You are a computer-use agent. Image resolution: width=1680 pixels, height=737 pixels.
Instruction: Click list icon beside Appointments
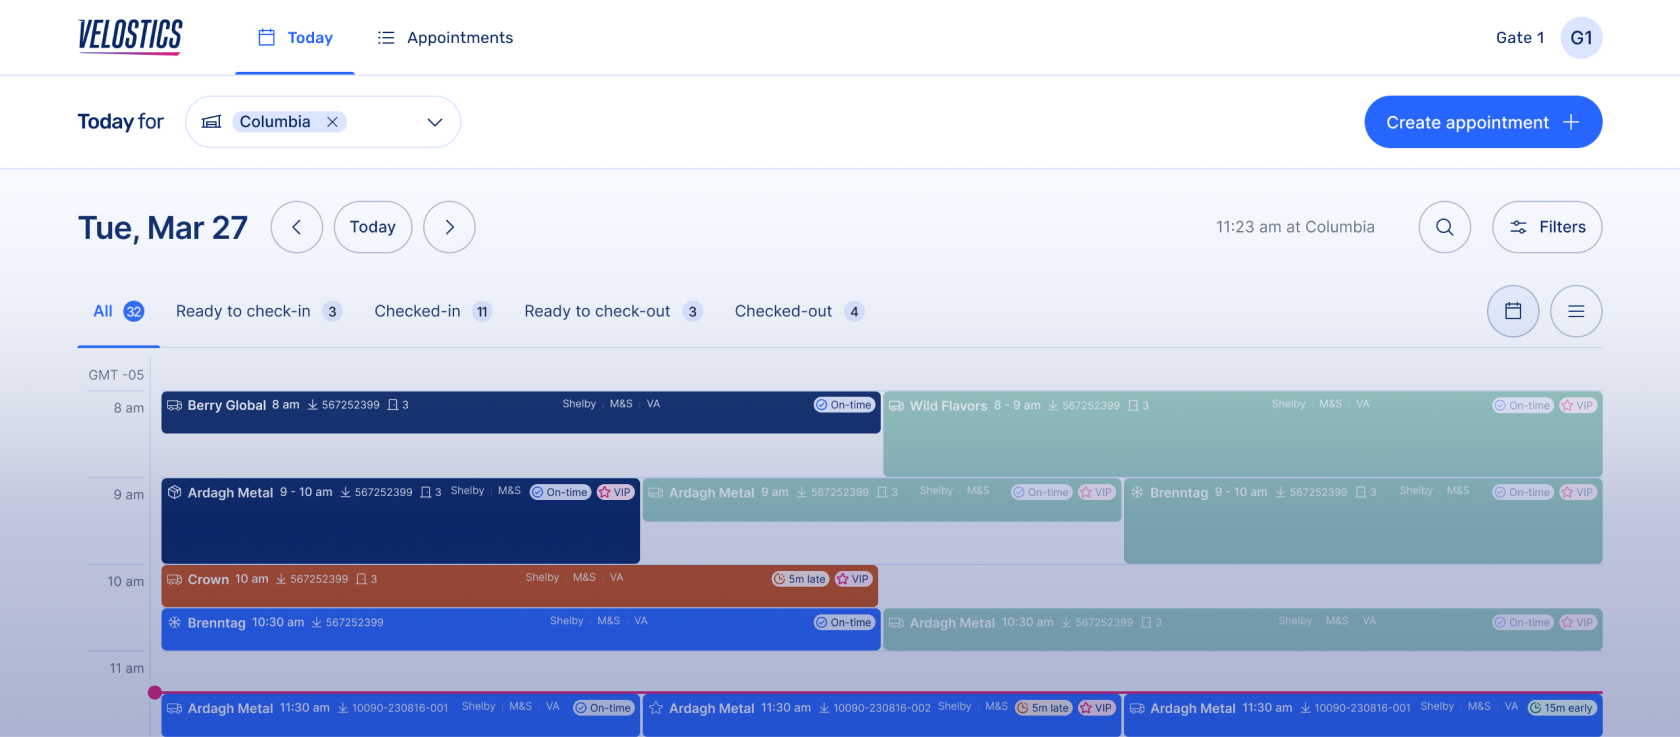pyautogui.click(x=386, y=38)
